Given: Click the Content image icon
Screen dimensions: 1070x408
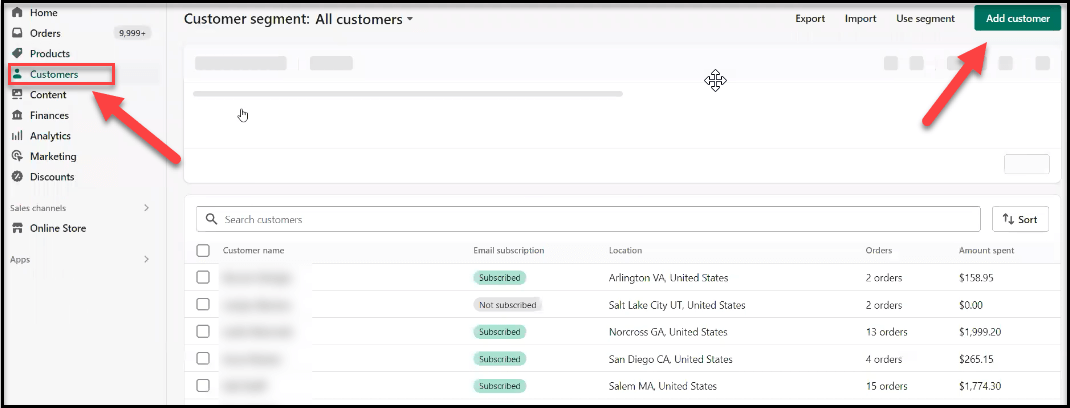Looking at the screenshot, I should (18, 95).
